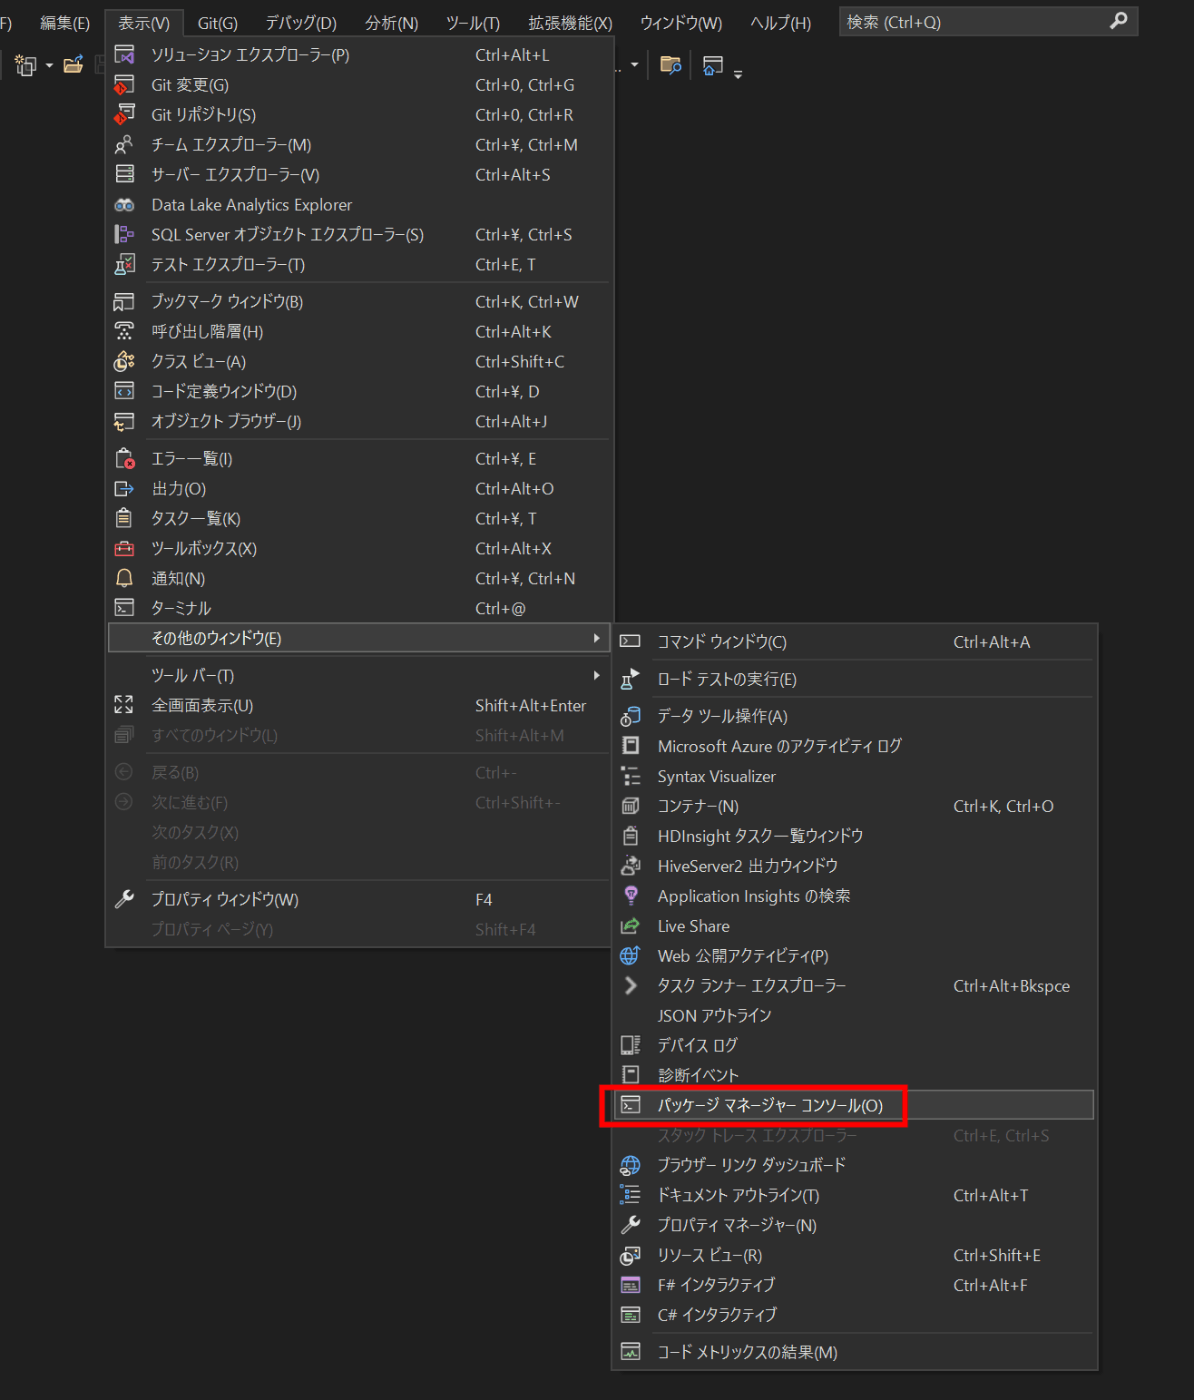Image resolution: width=1194 pixels, height=1400 pixels.
Task: Select ドキュメント アウトライン(T) entry
Action: click(854, 1195)
